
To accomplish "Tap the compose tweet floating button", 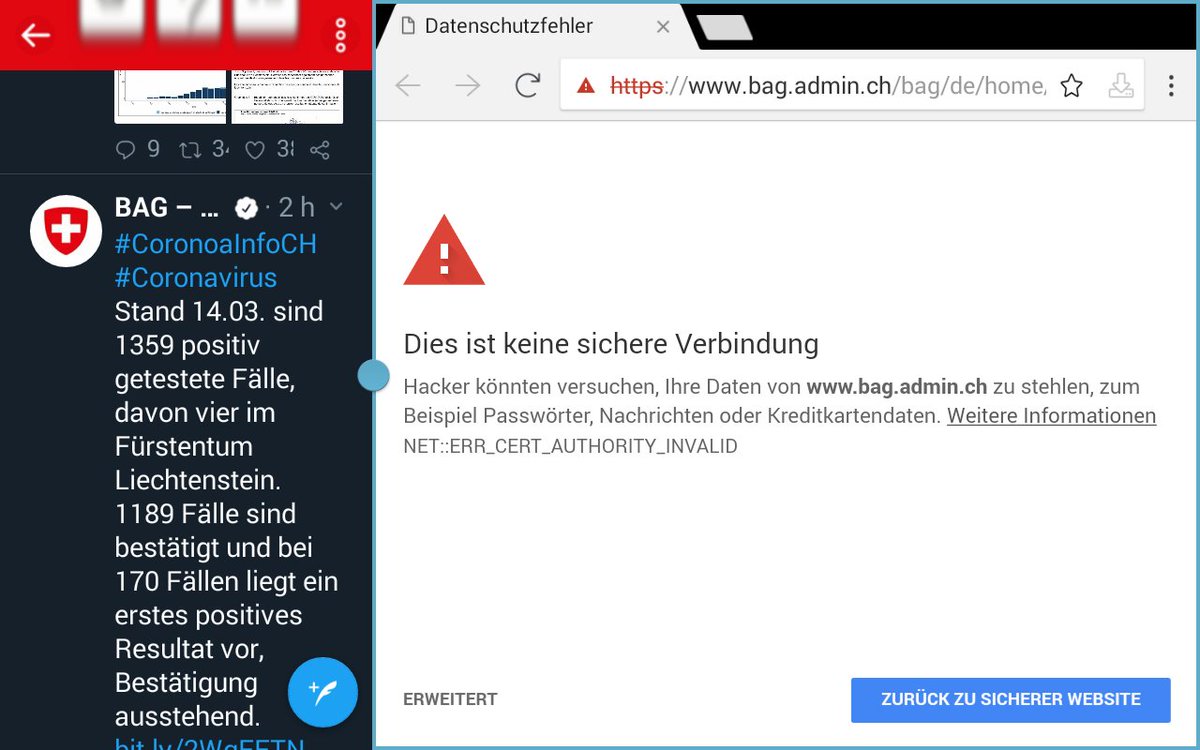I will tap(323, 692).
